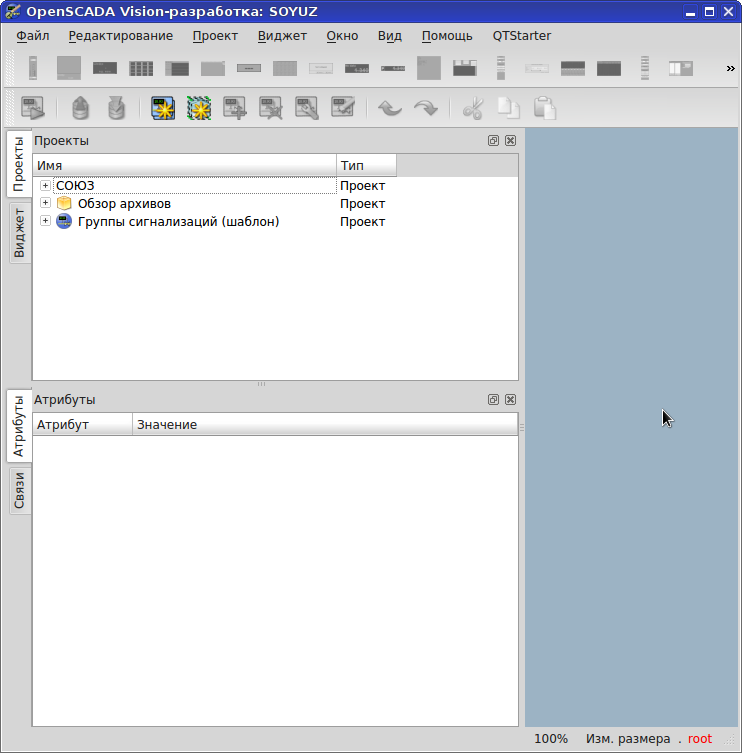The height and width of the screenshot is (753, 742).
Task: Float the Атрибуты panel
Action: tap(493, 400)
